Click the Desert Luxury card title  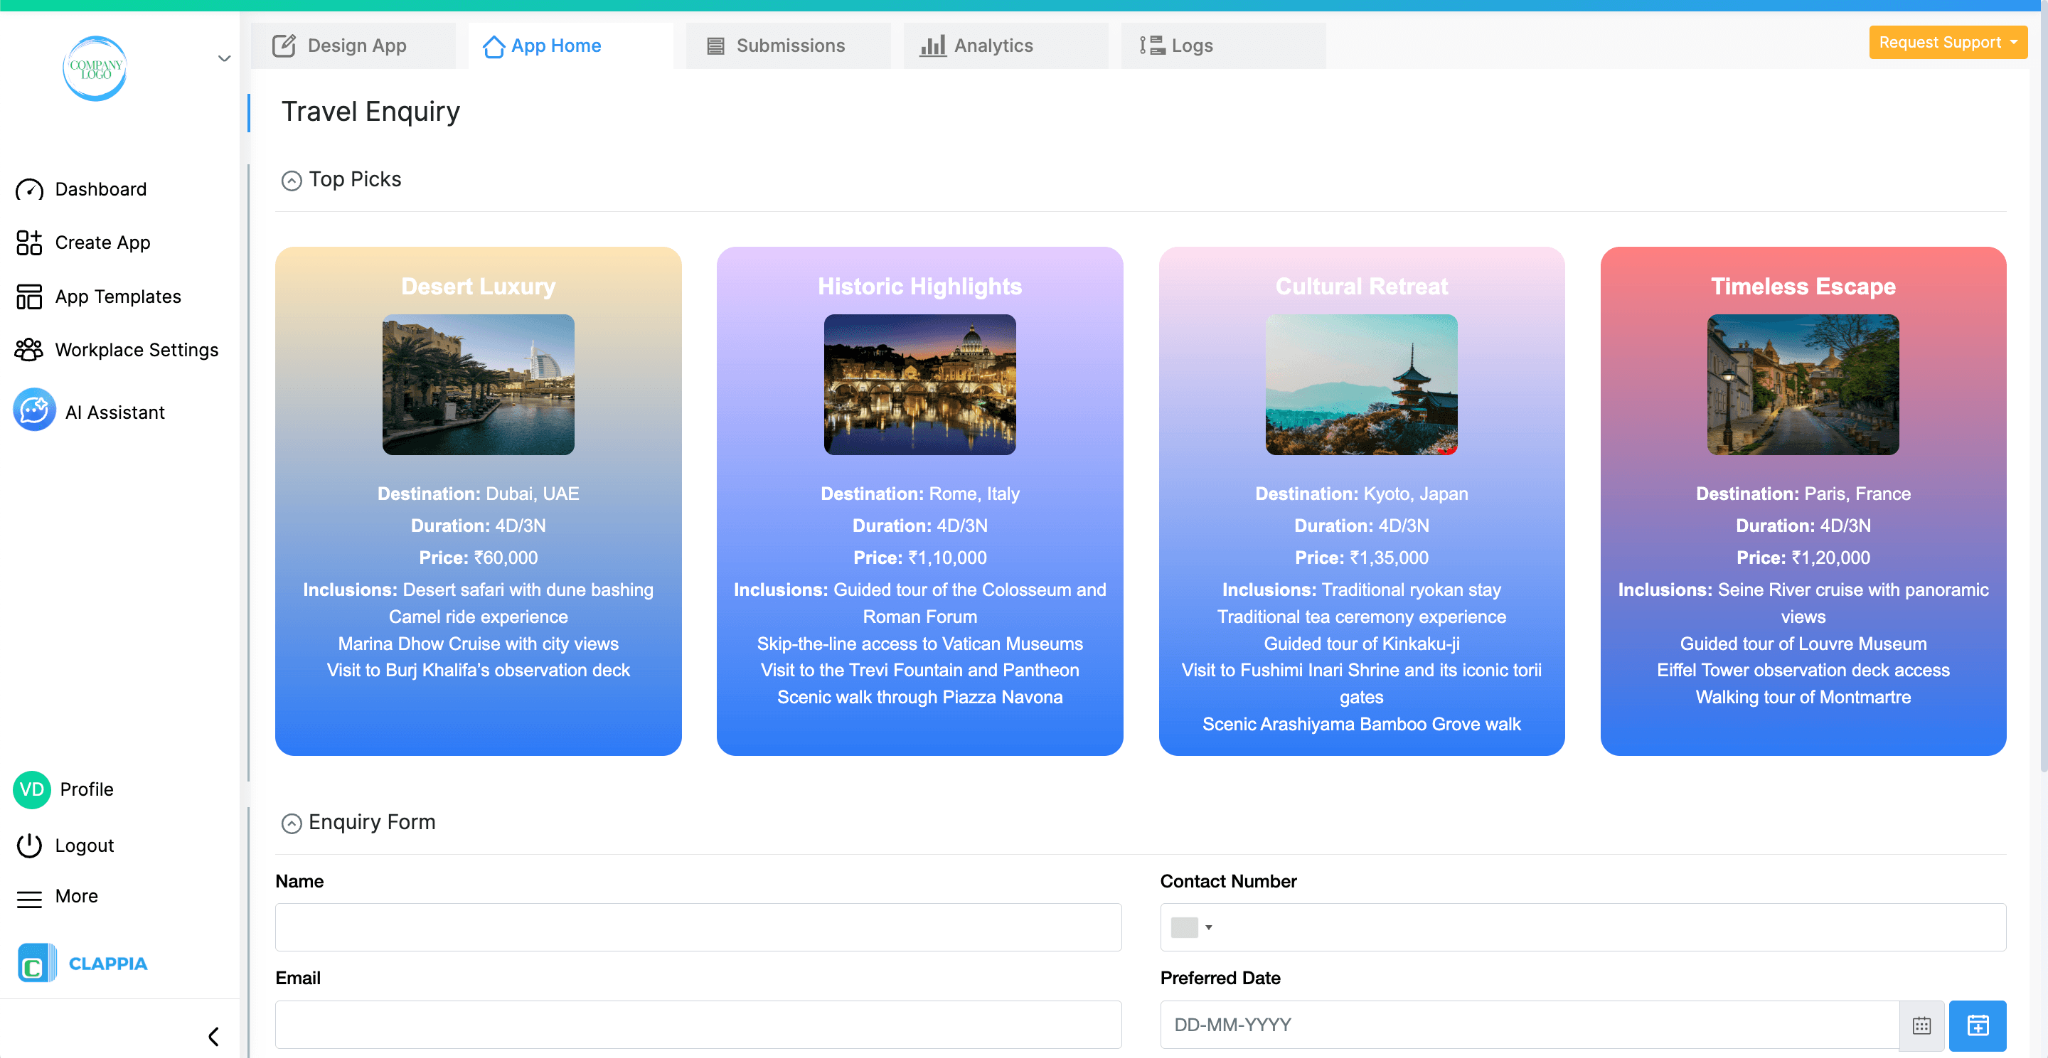479,287
